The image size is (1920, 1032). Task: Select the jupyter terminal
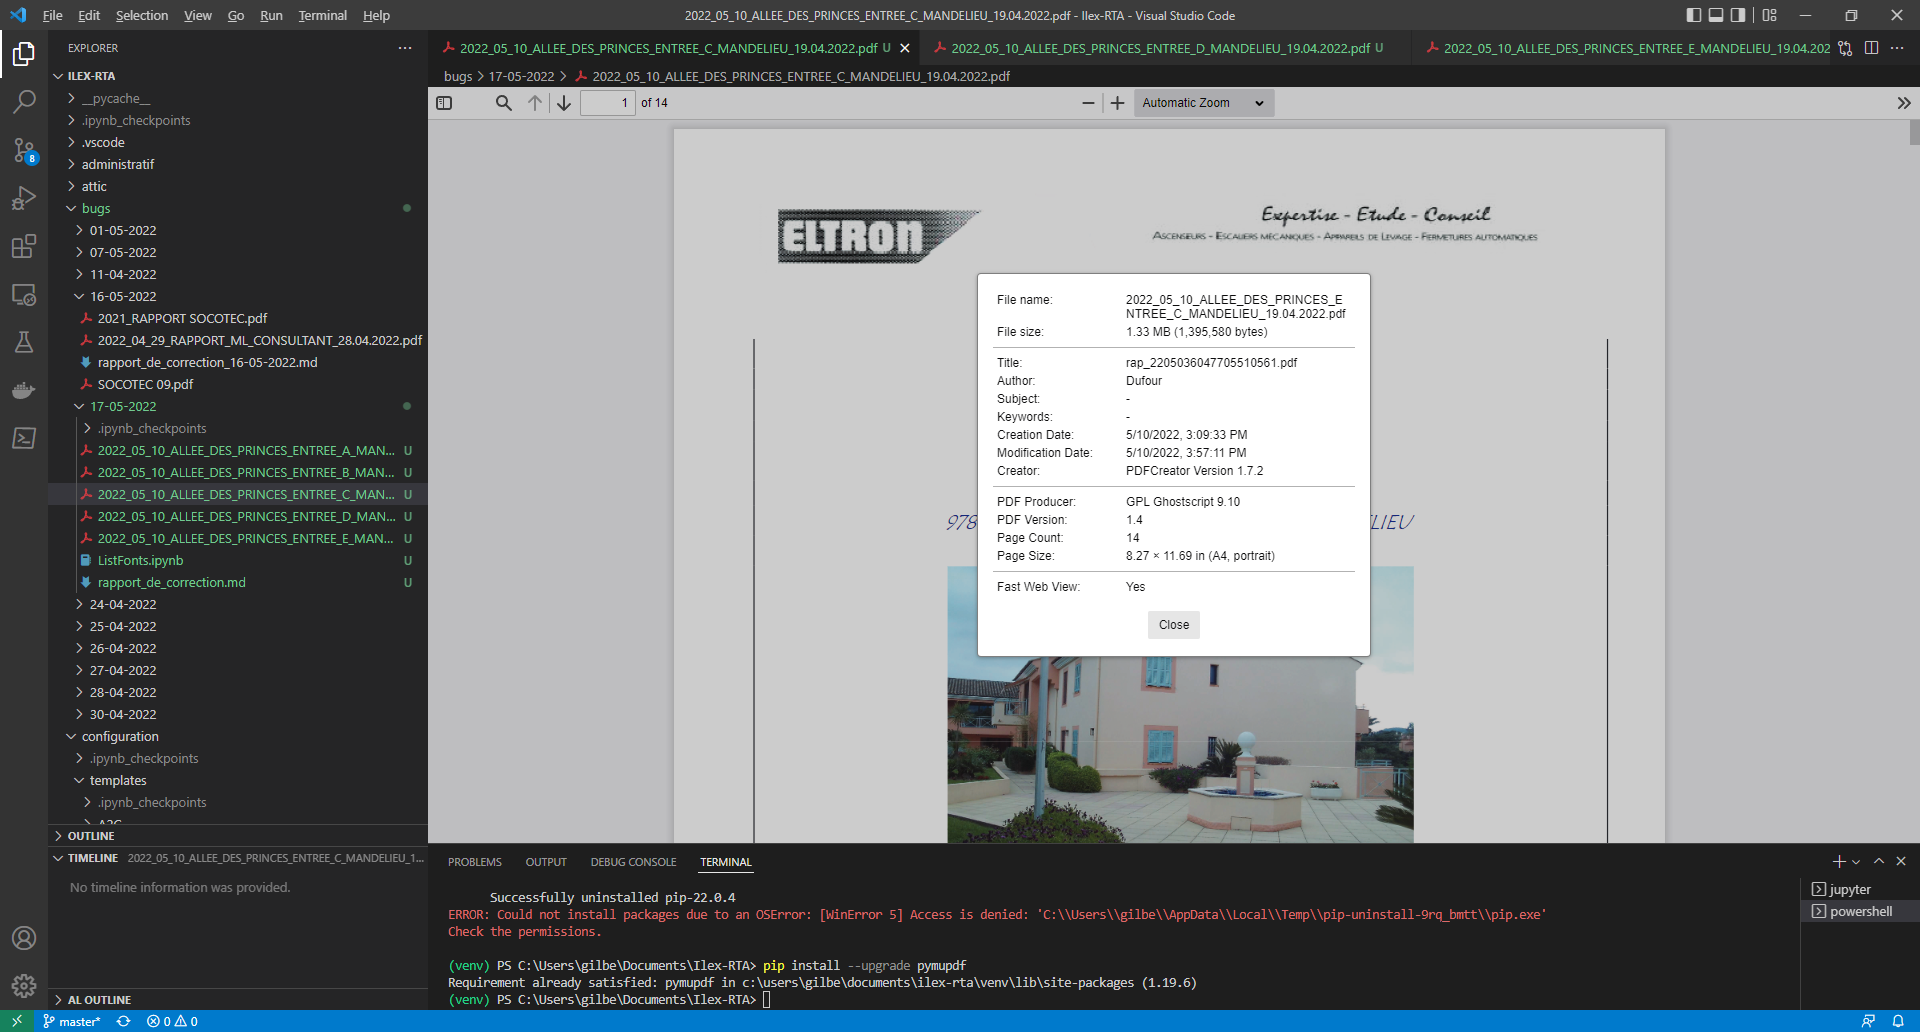pos(1860,889)
